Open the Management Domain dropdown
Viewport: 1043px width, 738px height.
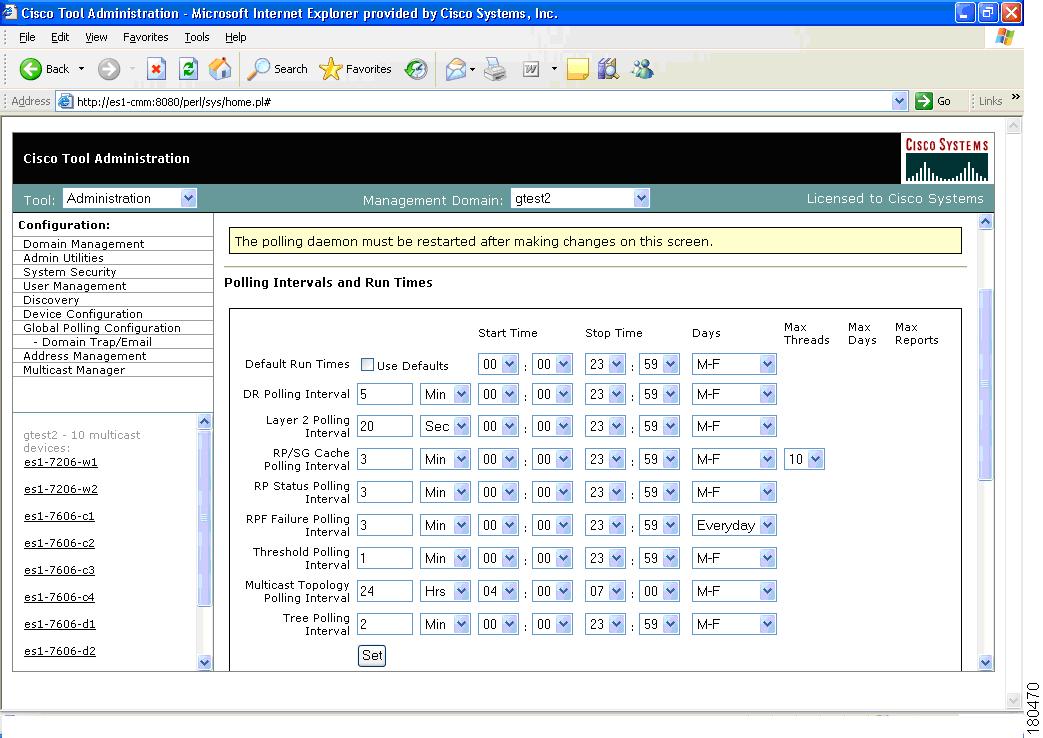coord(580,198)
